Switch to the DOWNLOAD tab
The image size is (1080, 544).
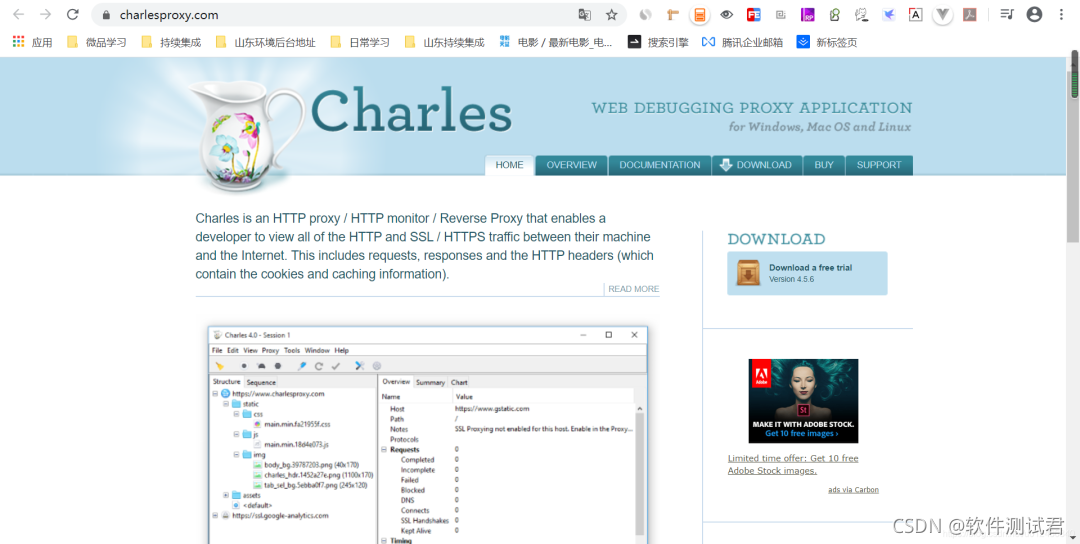[x=756, y=165]
